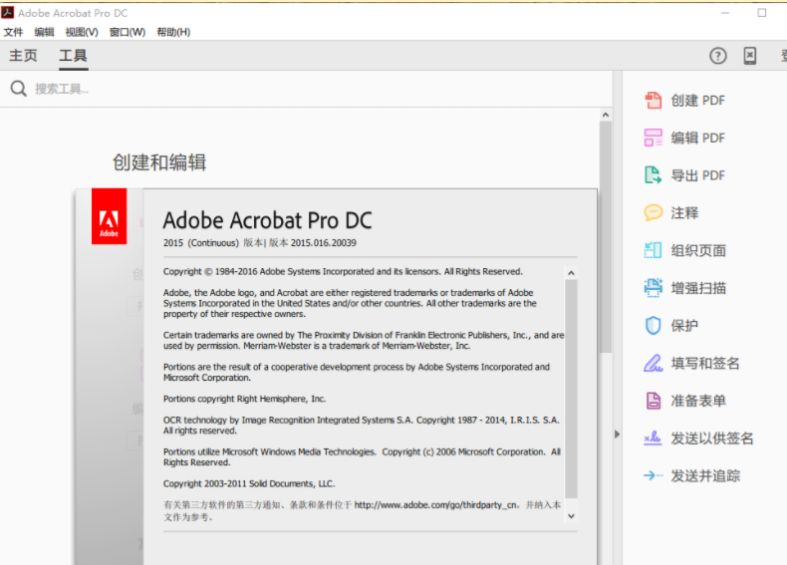Click the Acrobat app icon in title bar
The height and width of the screenshot is (565, 787).
(8, 13)
